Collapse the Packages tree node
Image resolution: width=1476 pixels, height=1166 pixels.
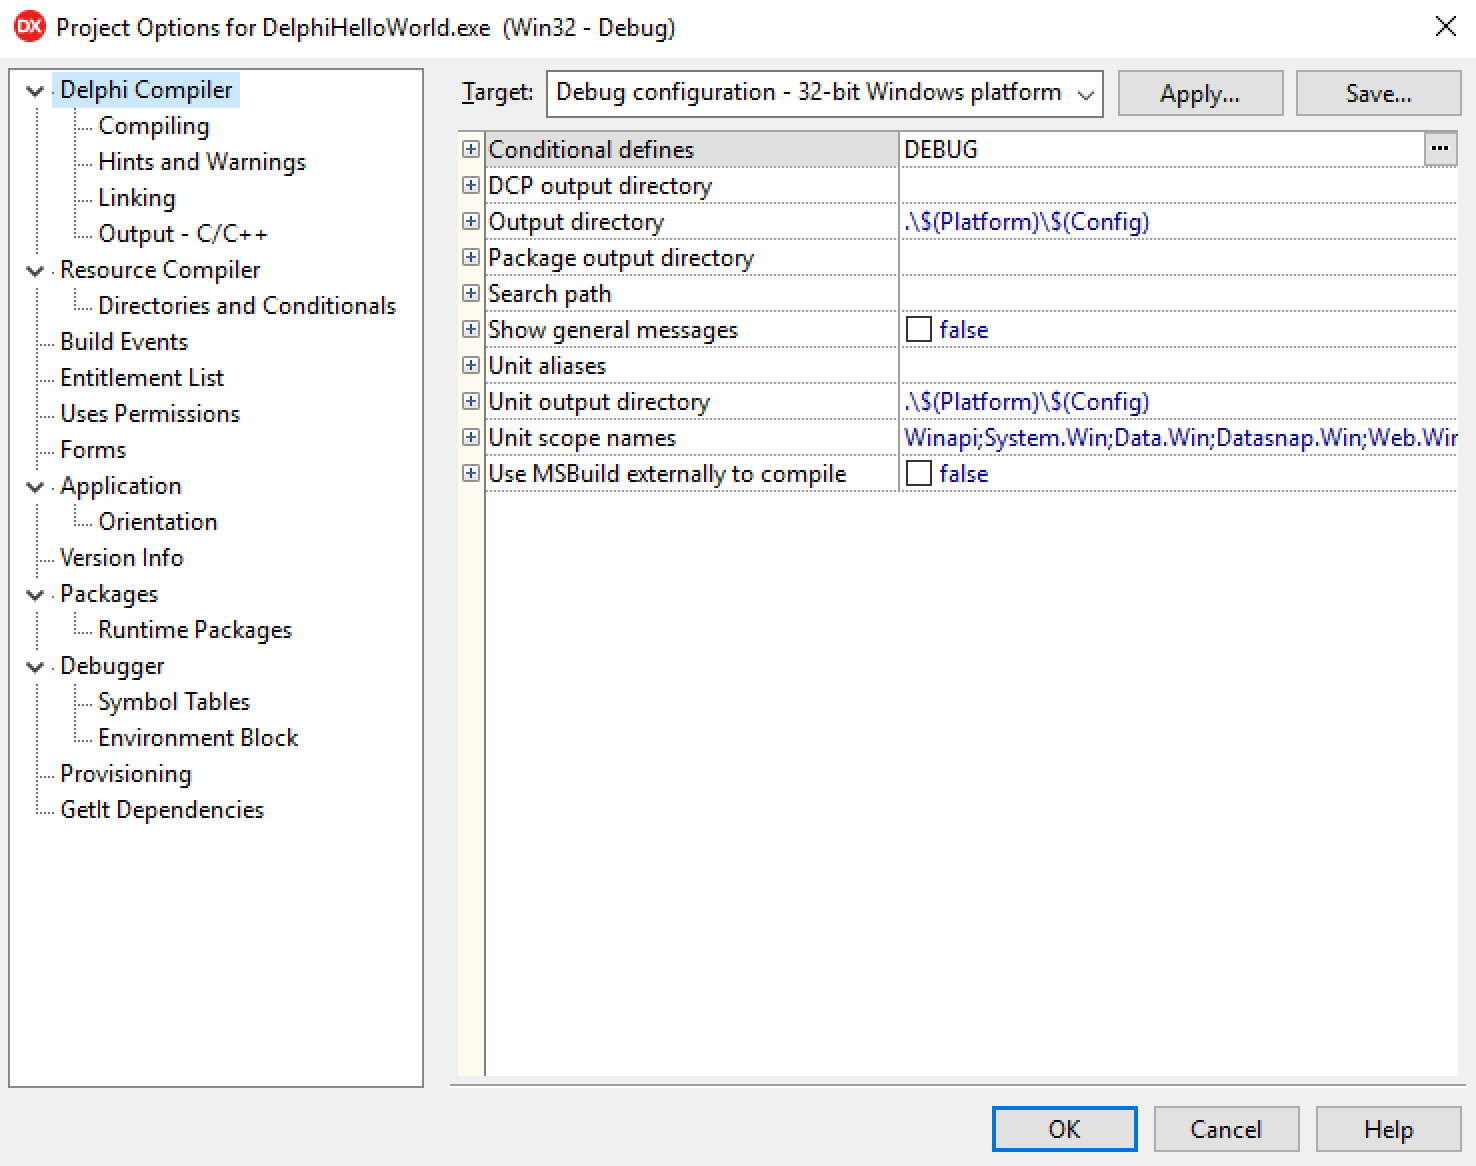pos(35,595)
